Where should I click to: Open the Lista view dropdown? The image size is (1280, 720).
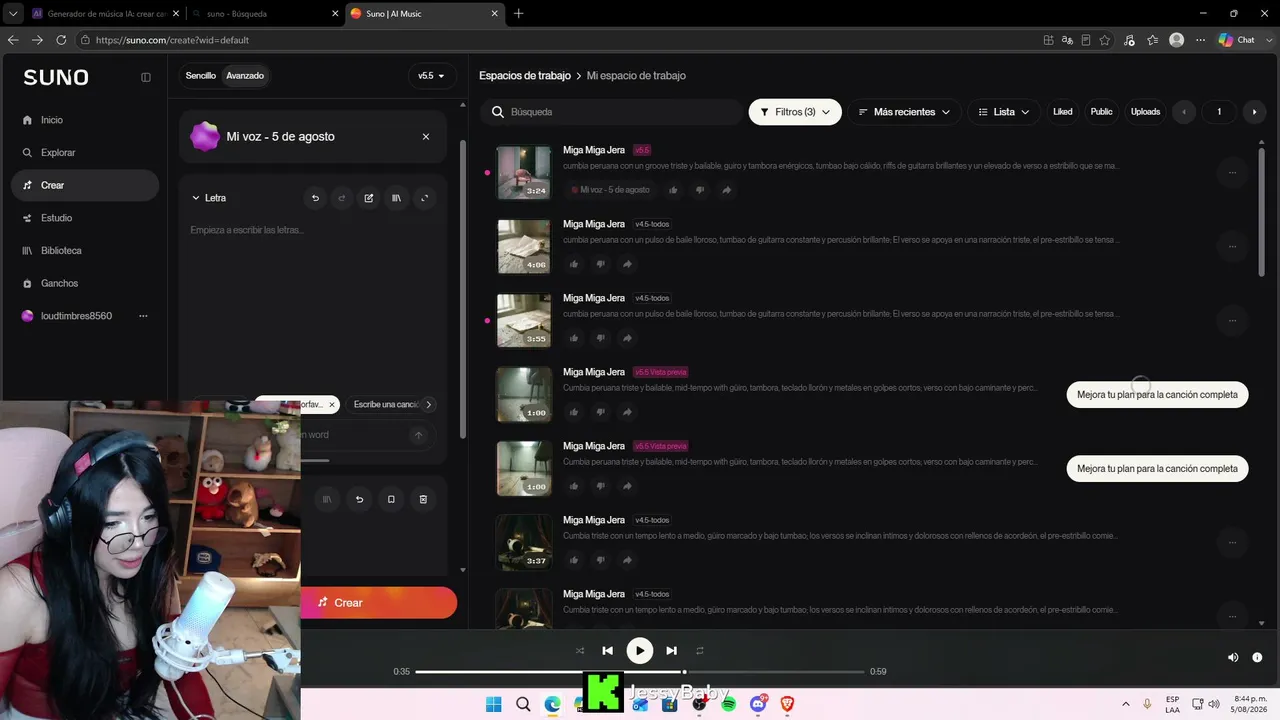point(1004,112)
